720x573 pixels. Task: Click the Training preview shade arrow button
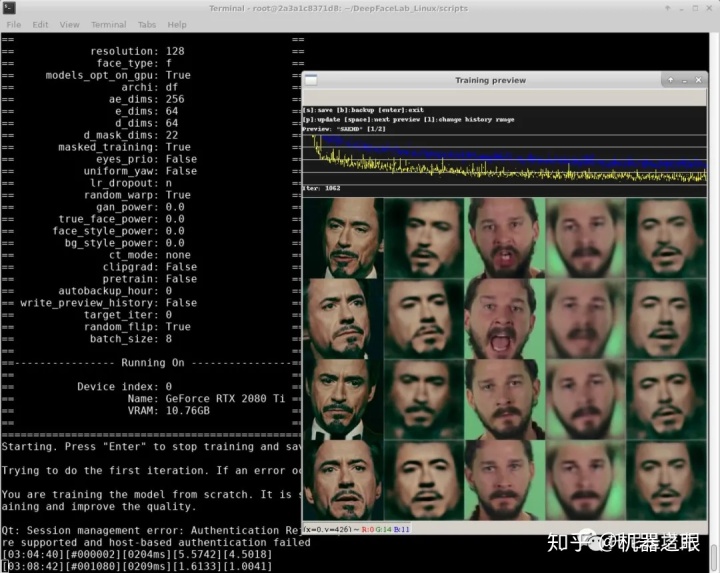(670, 80)
